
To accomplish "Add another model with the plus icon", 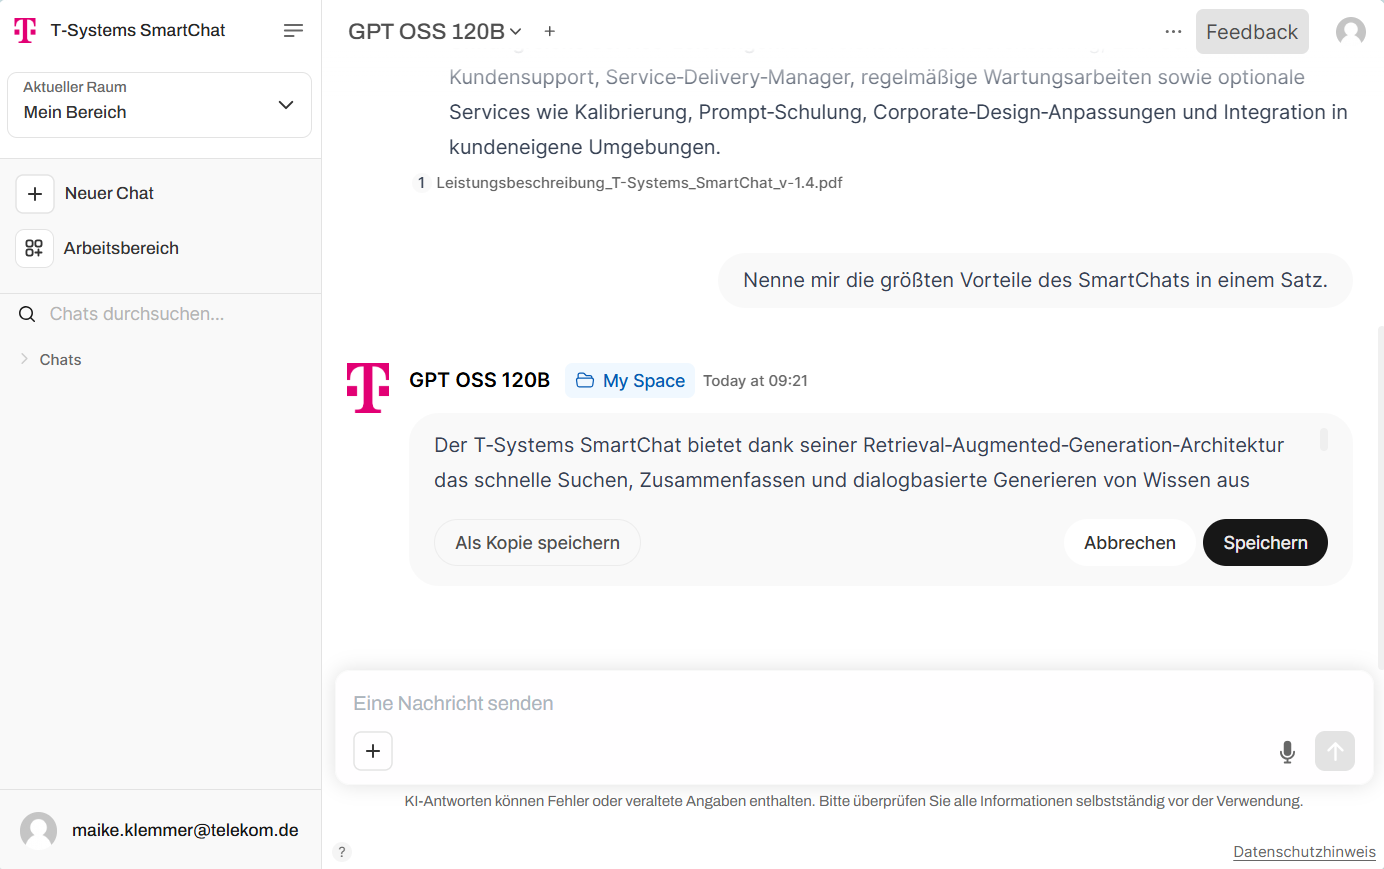I will click(x=550, y=31).
